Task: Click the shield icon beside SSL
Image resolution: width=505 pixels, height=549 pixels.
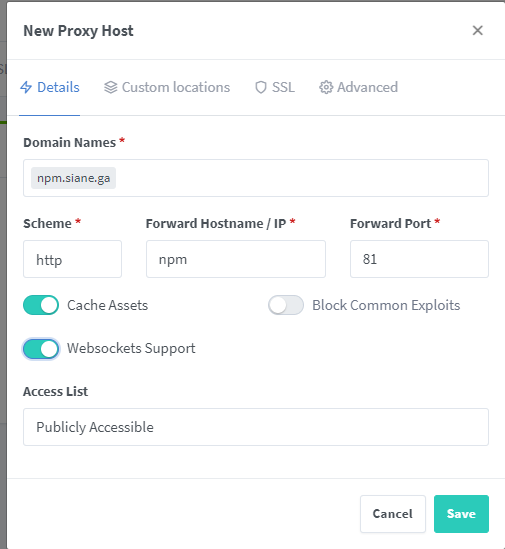Action: point(261,87)
